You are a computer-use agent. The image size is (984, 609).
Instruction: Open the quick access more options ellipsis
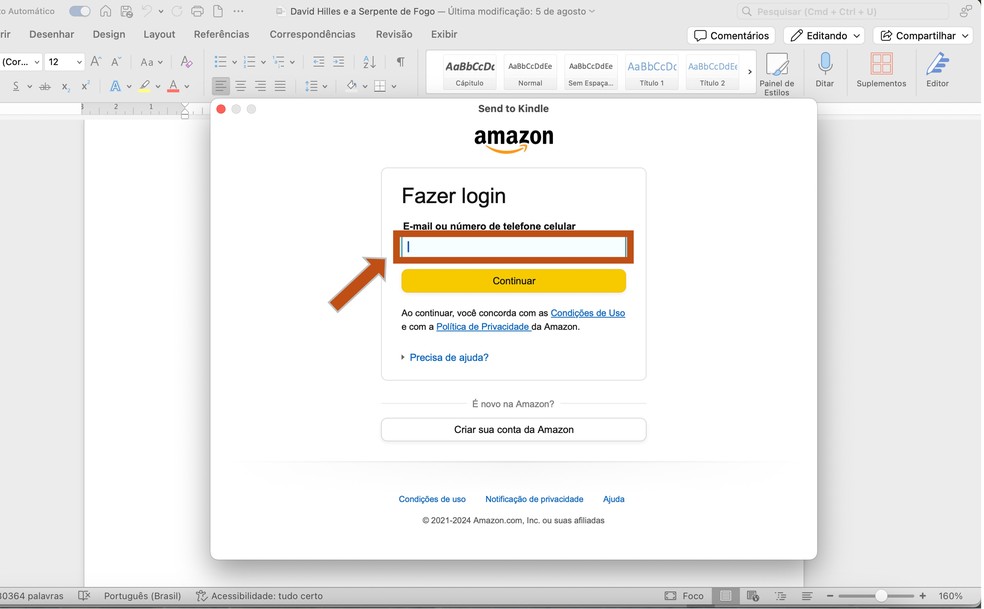238,11
